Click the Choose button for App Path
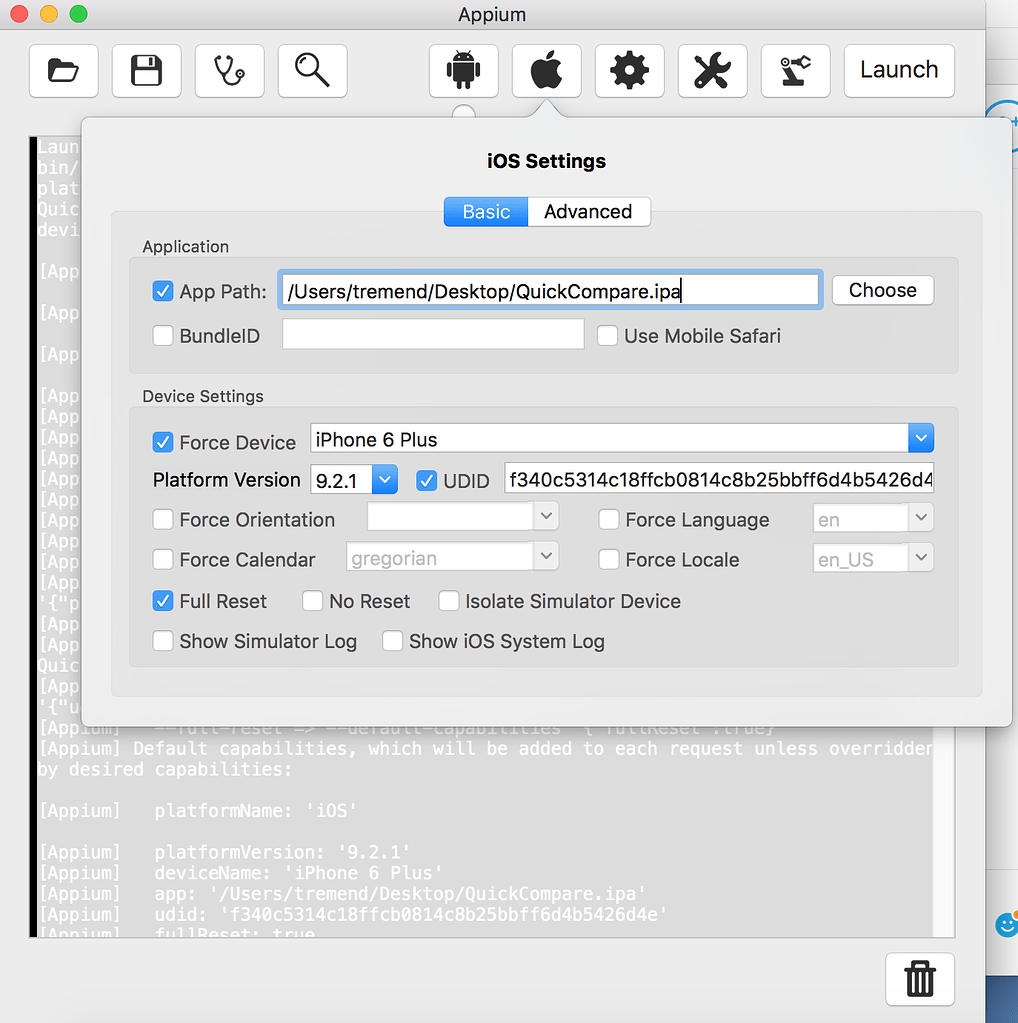The height and width of the screenshot is (1023, 1018). coord(882,290)
